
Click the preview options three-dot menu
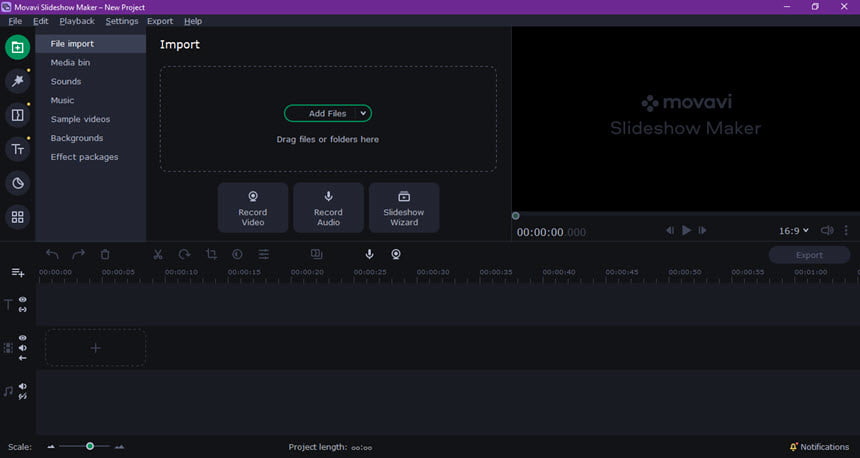coord(846,230)
